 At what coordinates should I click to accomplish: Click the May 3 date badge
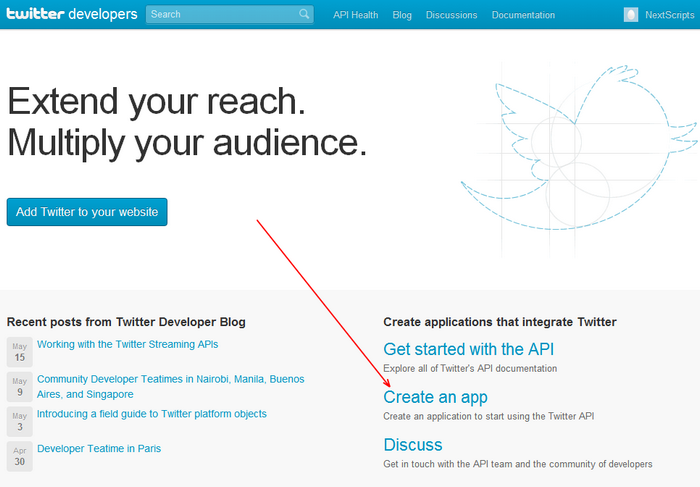click(x=20, y=422)
